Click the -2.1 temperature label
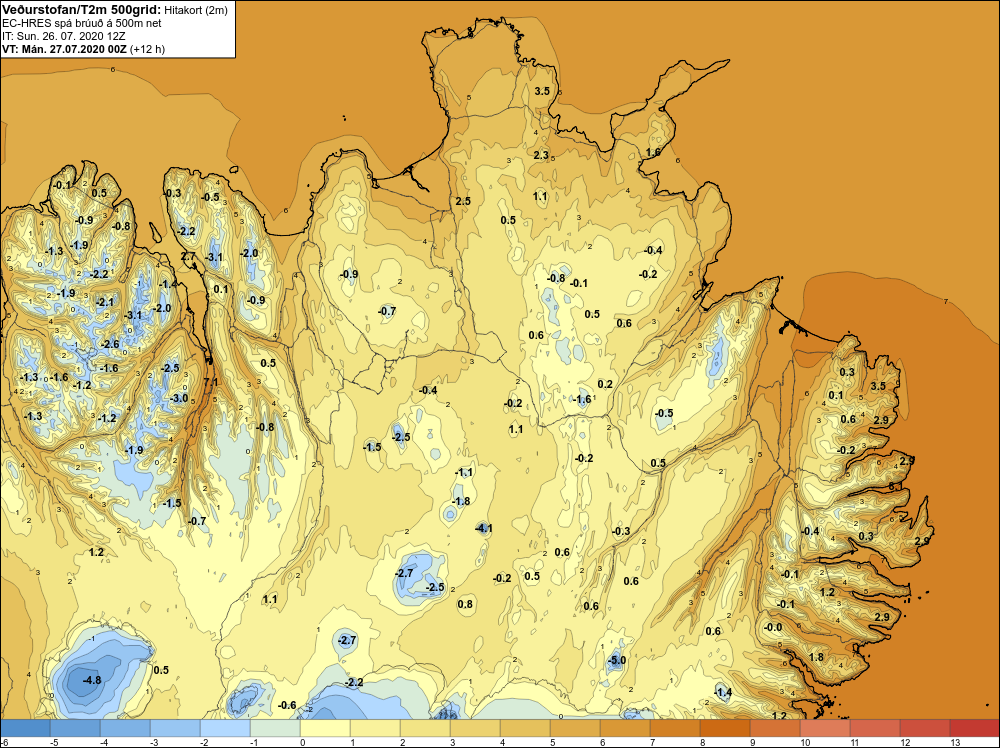1000x748 pixels. 105,302
